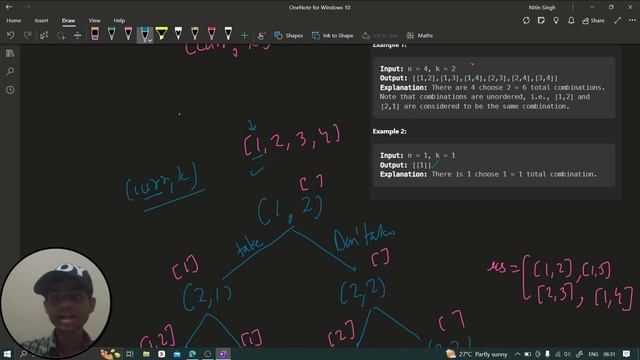This screenshot has width=640, height=360.
Task: Select objects or type text tool
Action: click(44, 36)
